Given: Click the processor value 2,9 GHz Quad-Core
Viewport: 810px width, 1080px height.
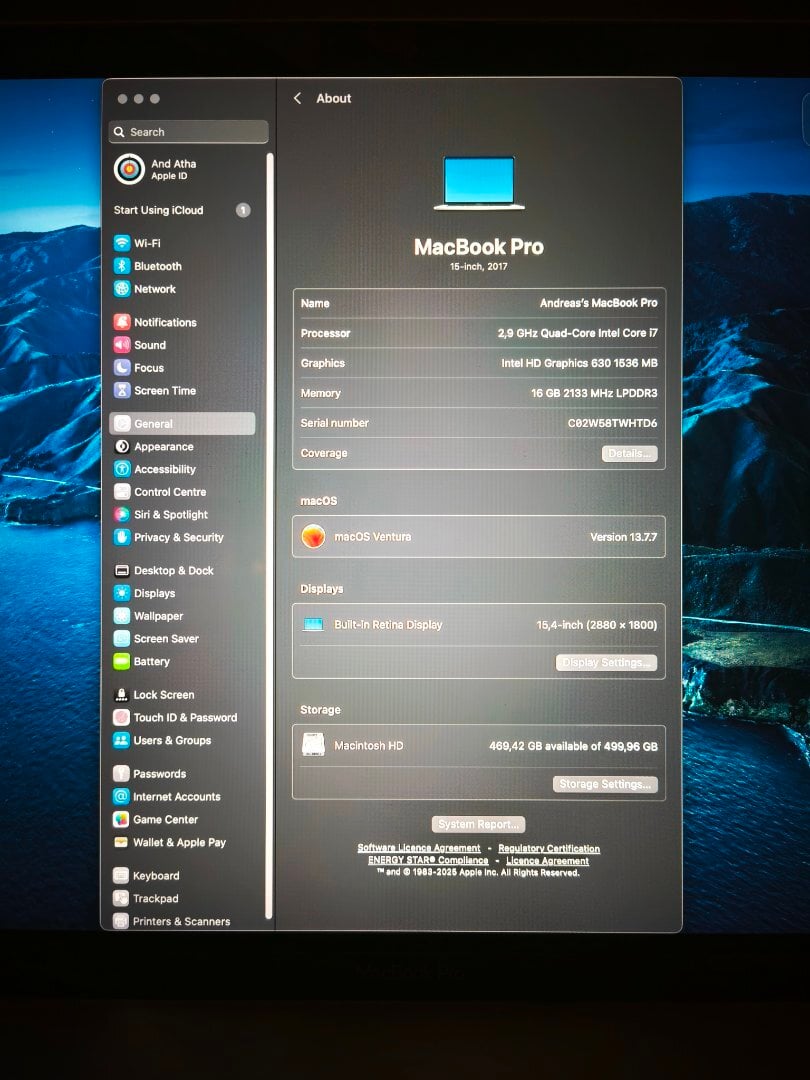Looking at the screenshot, I should tap(577, 333).
